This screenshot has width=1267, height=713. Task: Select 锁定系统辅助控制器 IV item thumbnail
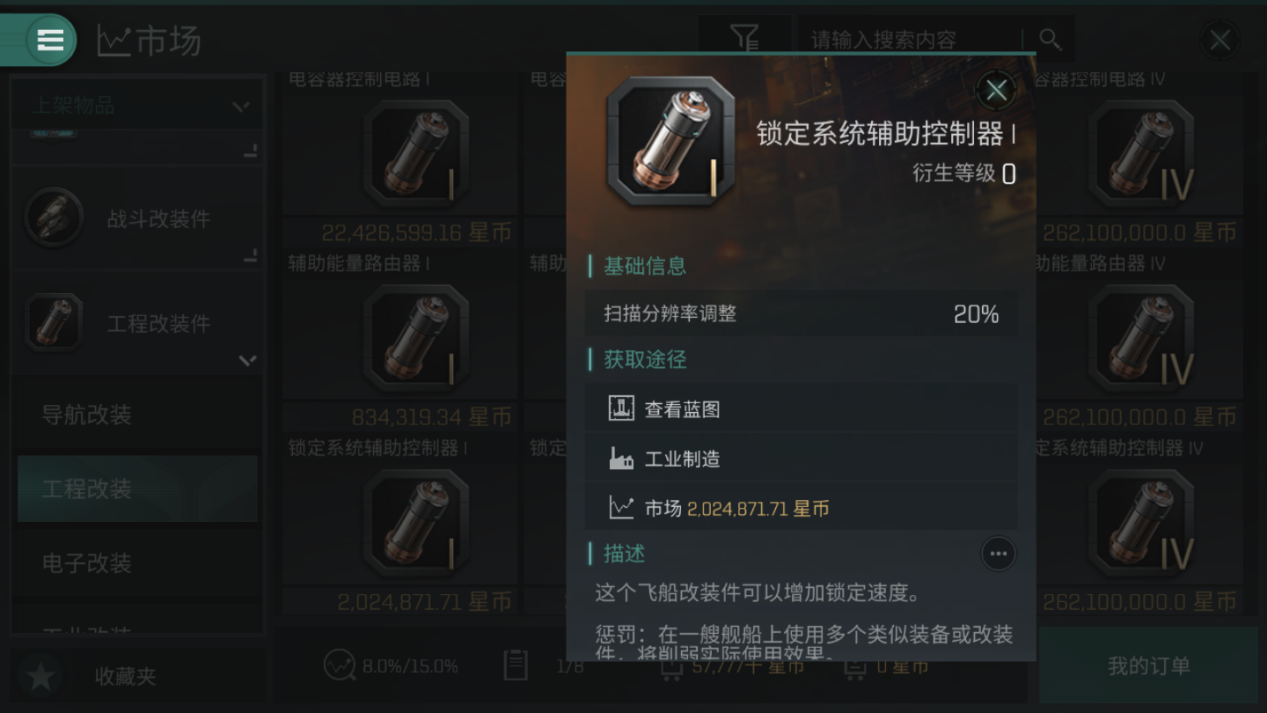1141,522
